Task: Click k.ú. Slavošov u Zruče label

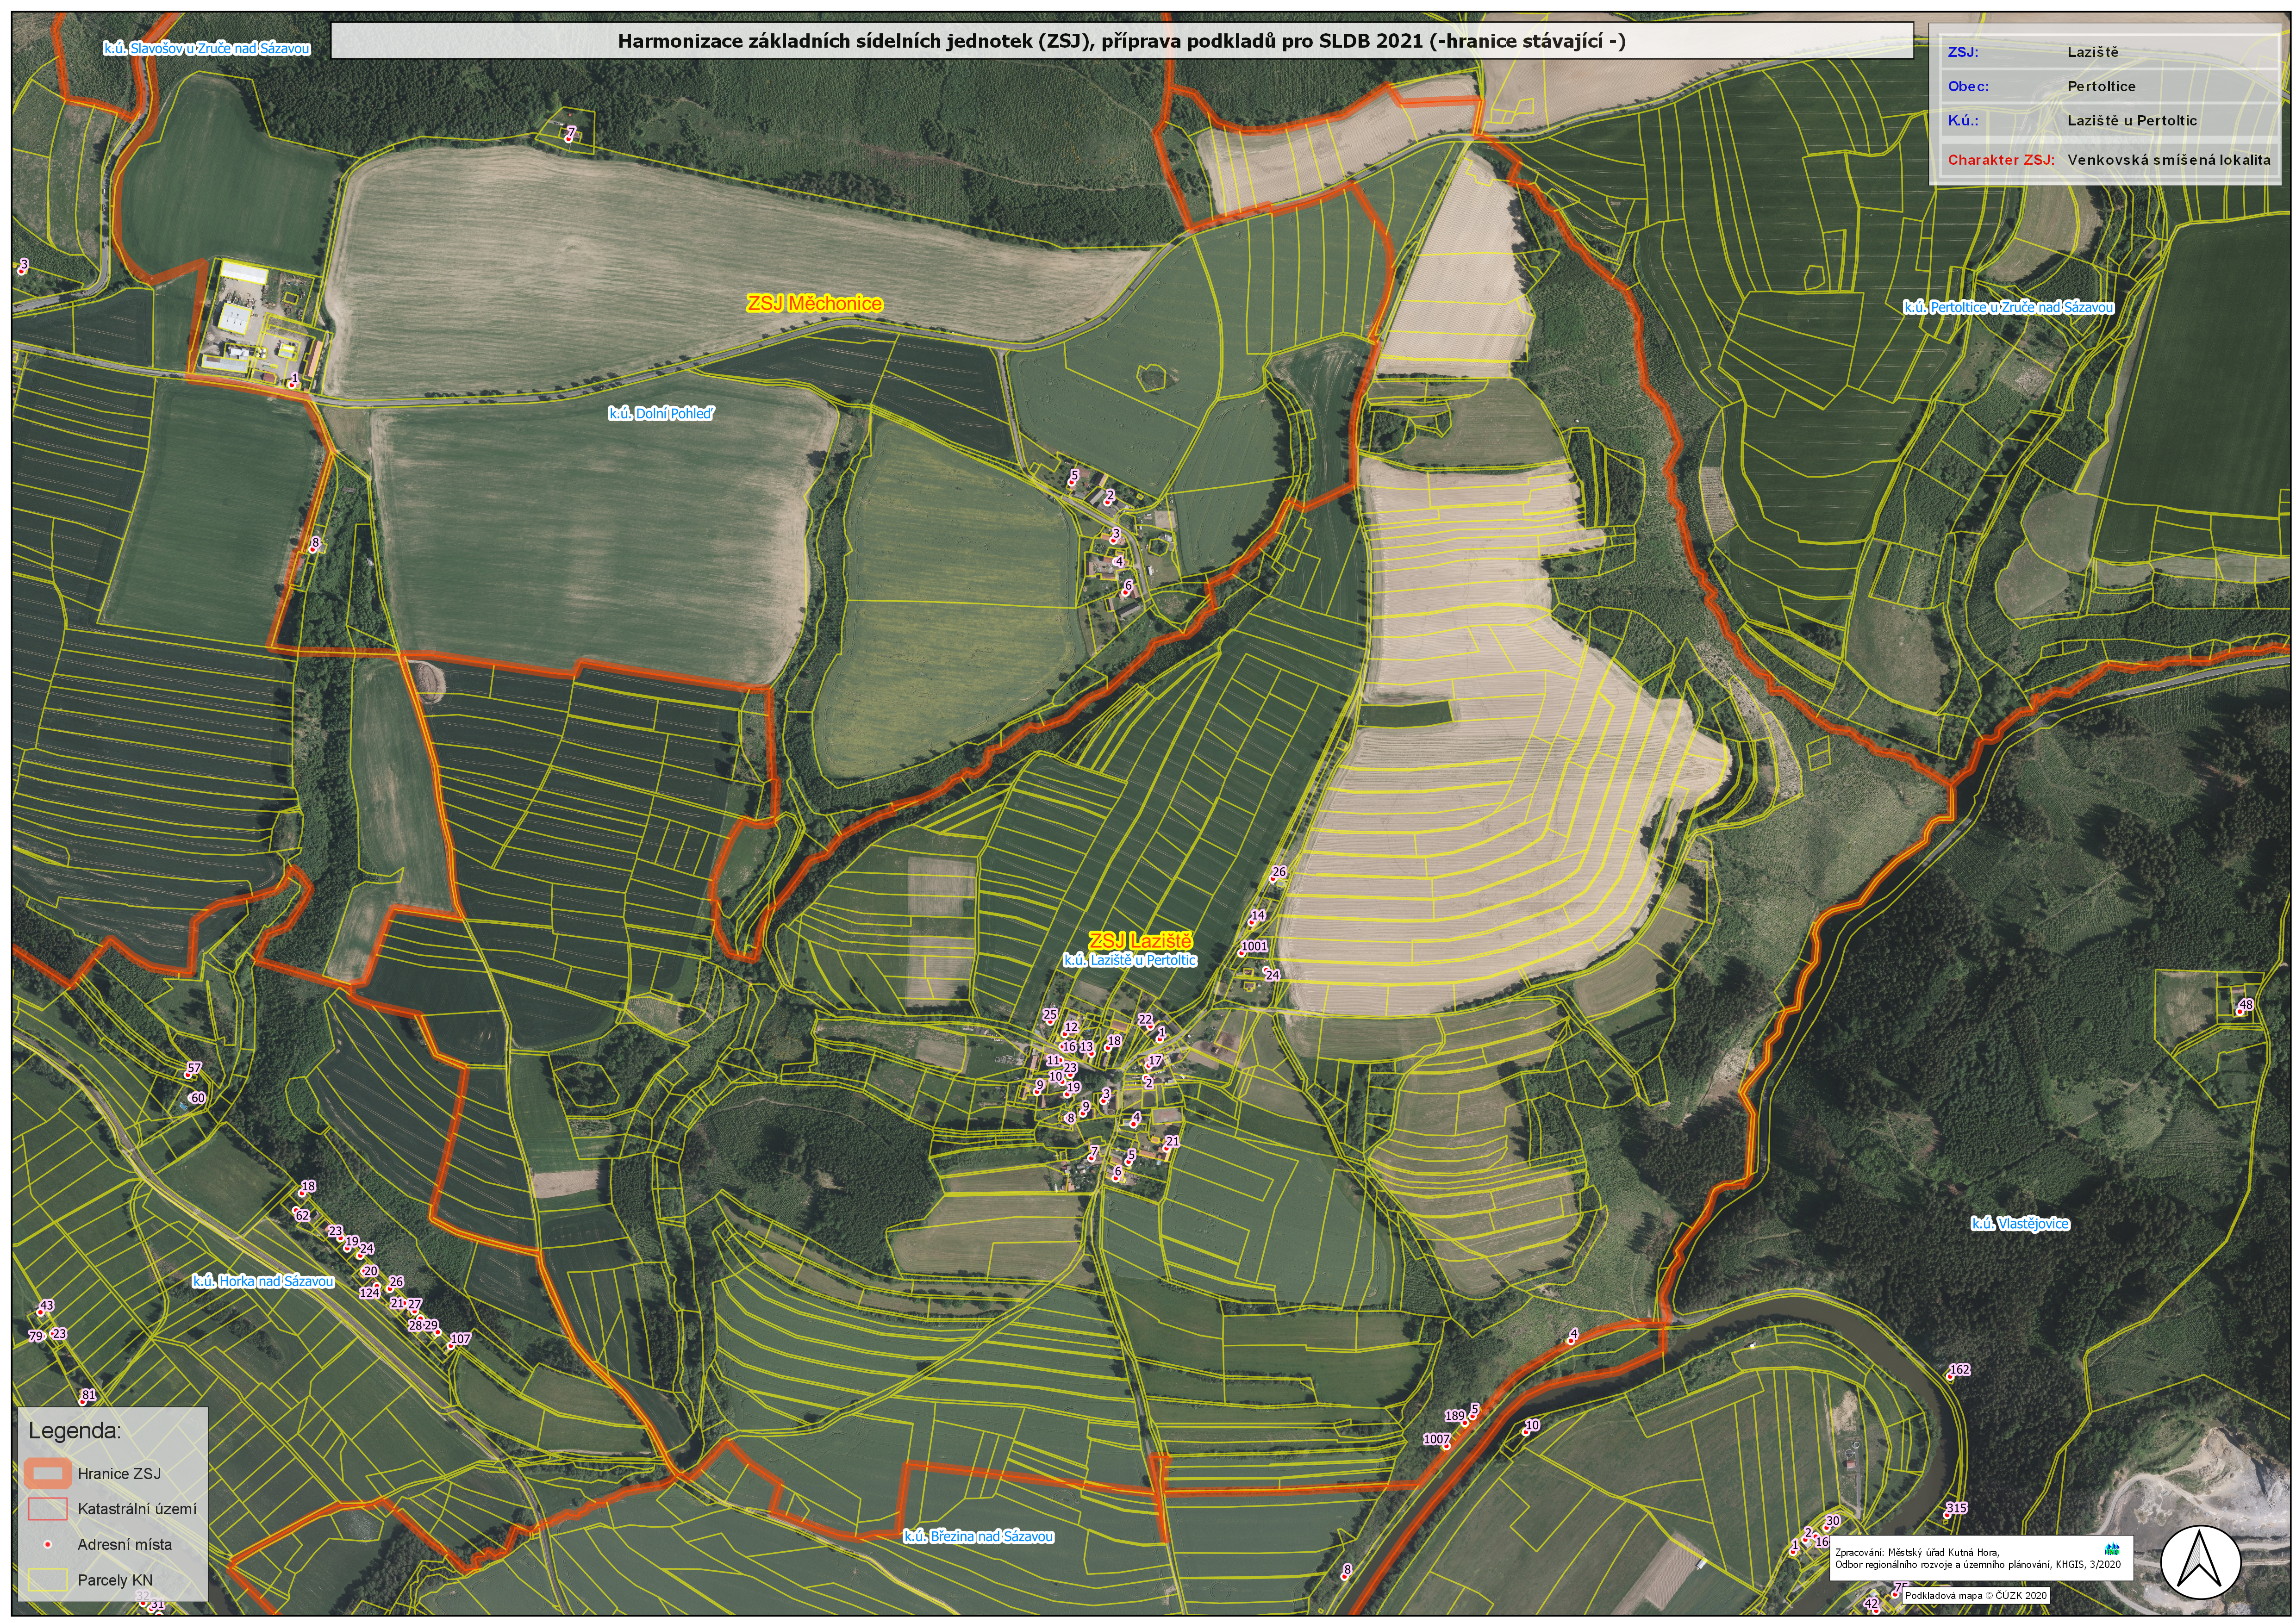Action: (x=206, y=48)
